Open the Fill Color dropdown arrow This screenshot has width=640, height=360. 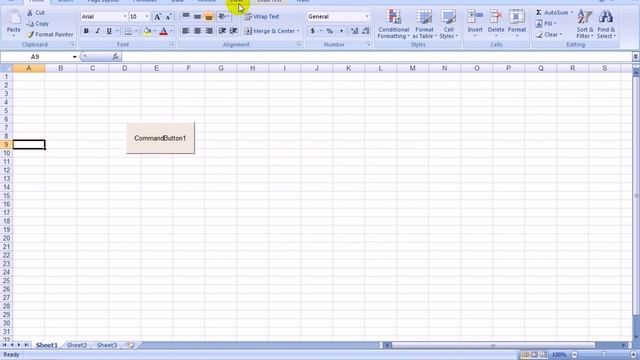click(x=154, y=31)
